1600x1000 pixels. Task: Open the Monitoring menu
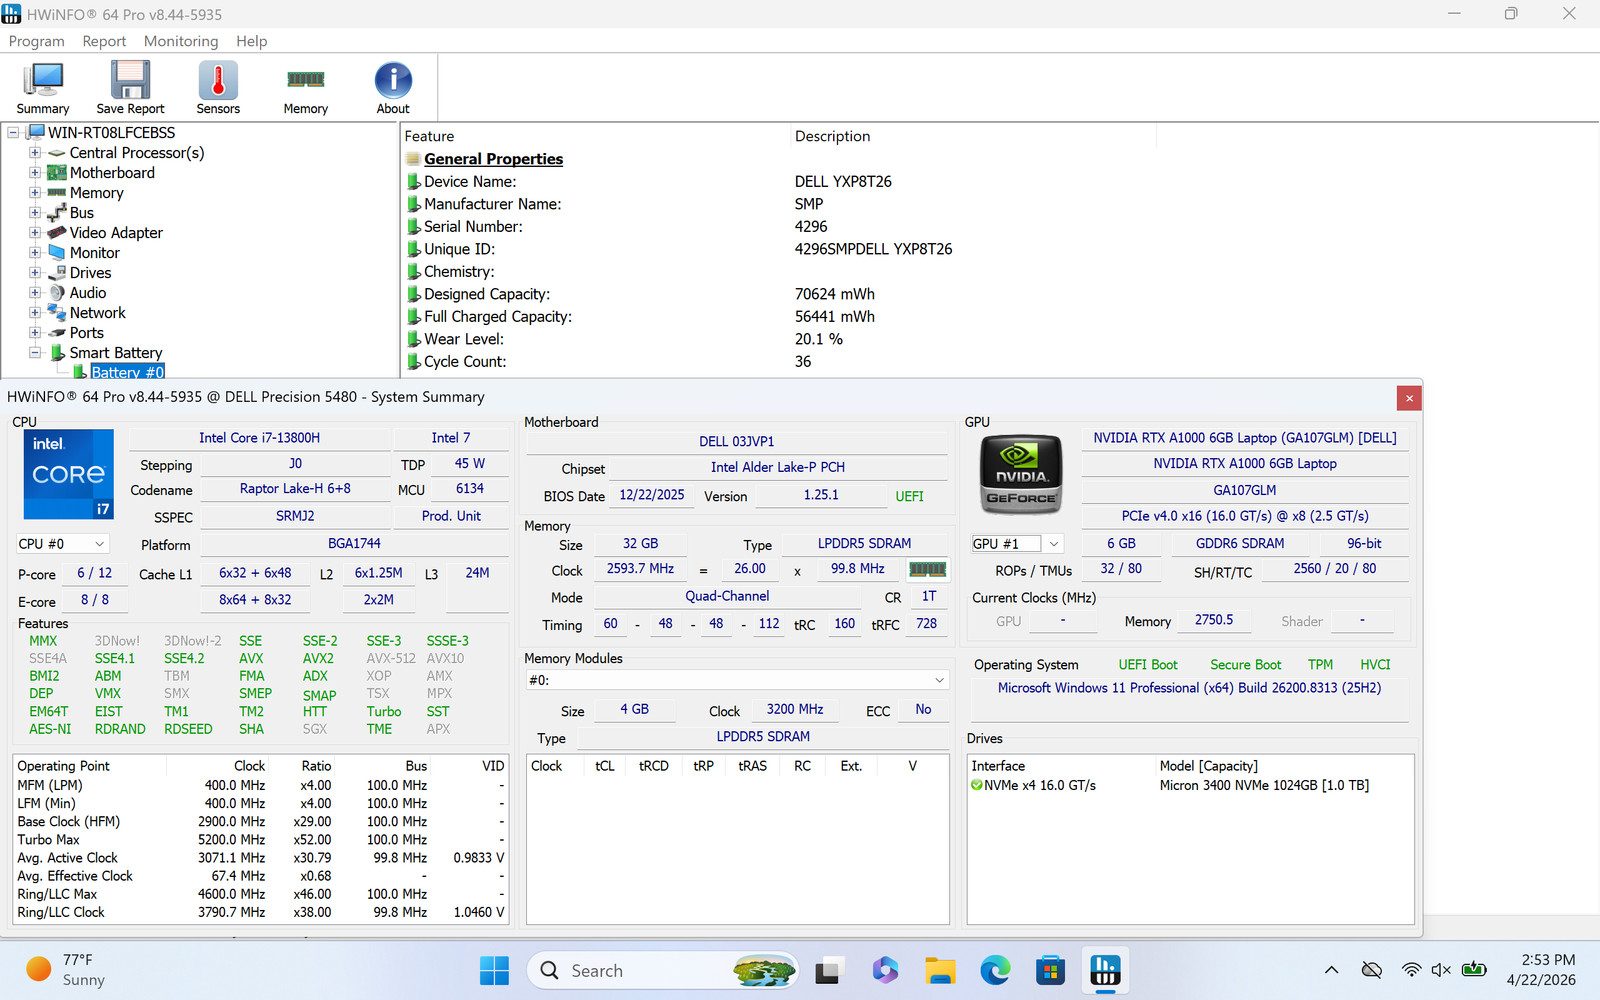(181, 41)
